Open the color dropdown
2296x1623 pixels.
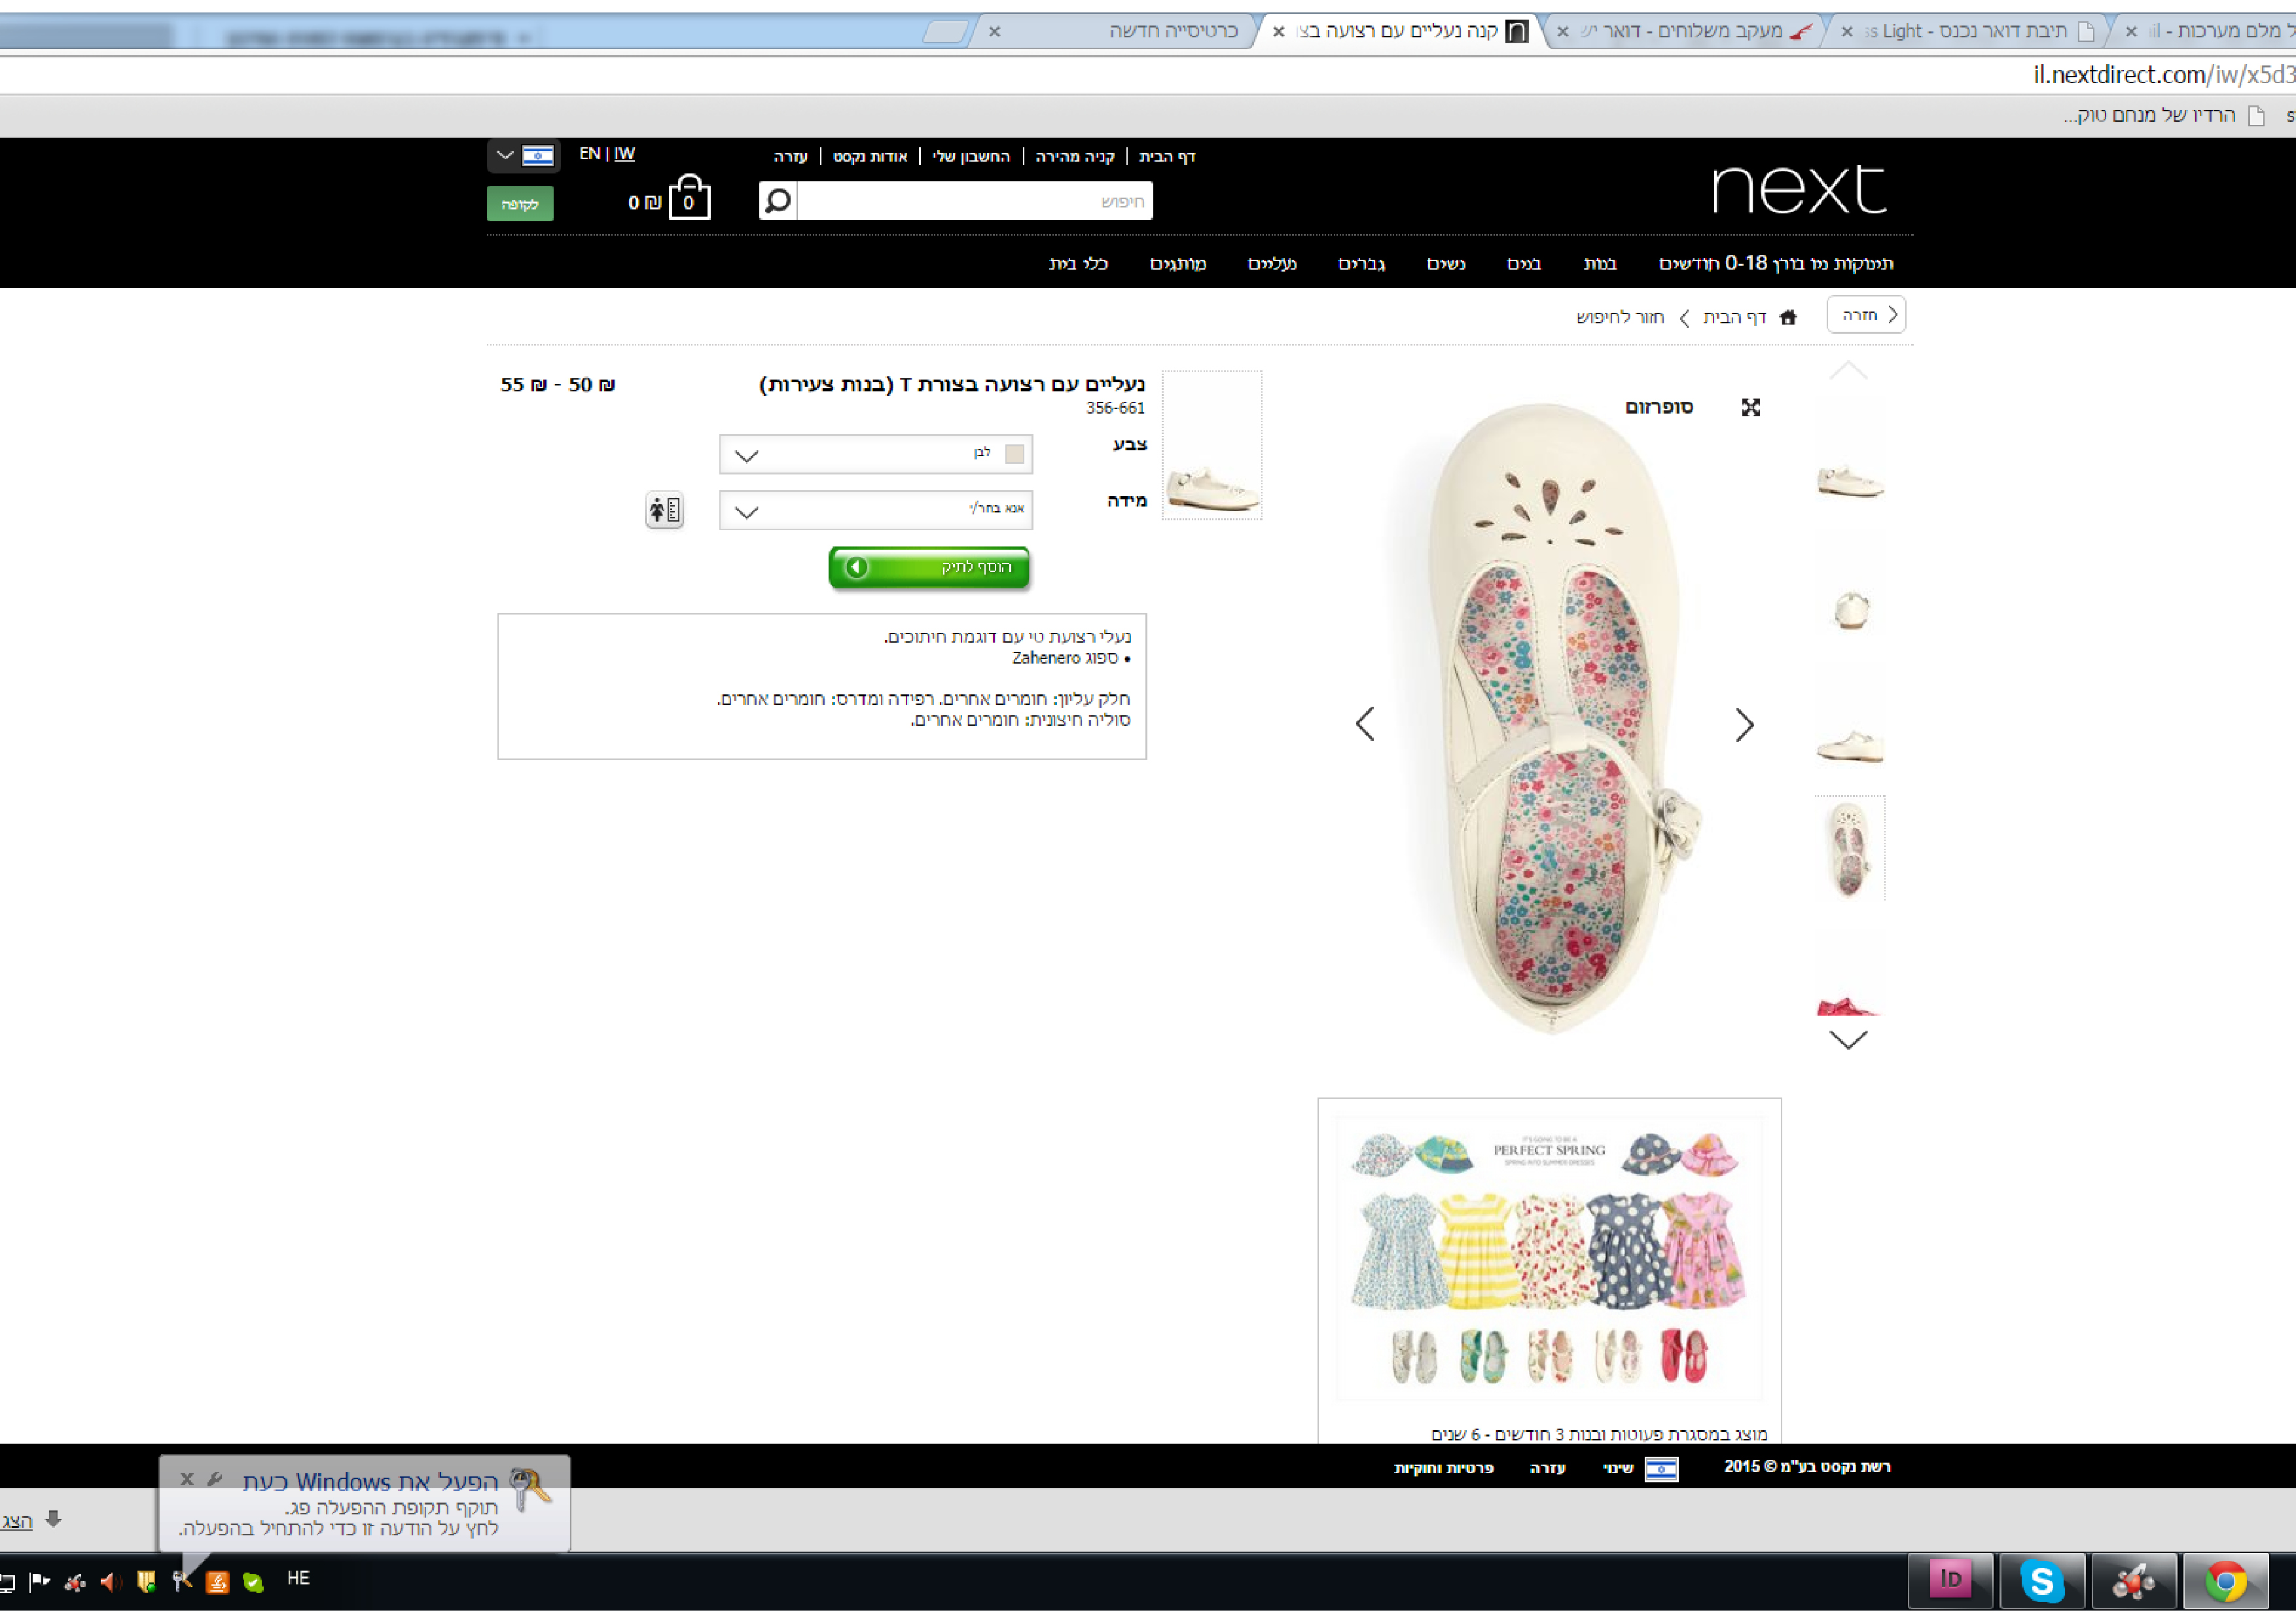(875, 455)
